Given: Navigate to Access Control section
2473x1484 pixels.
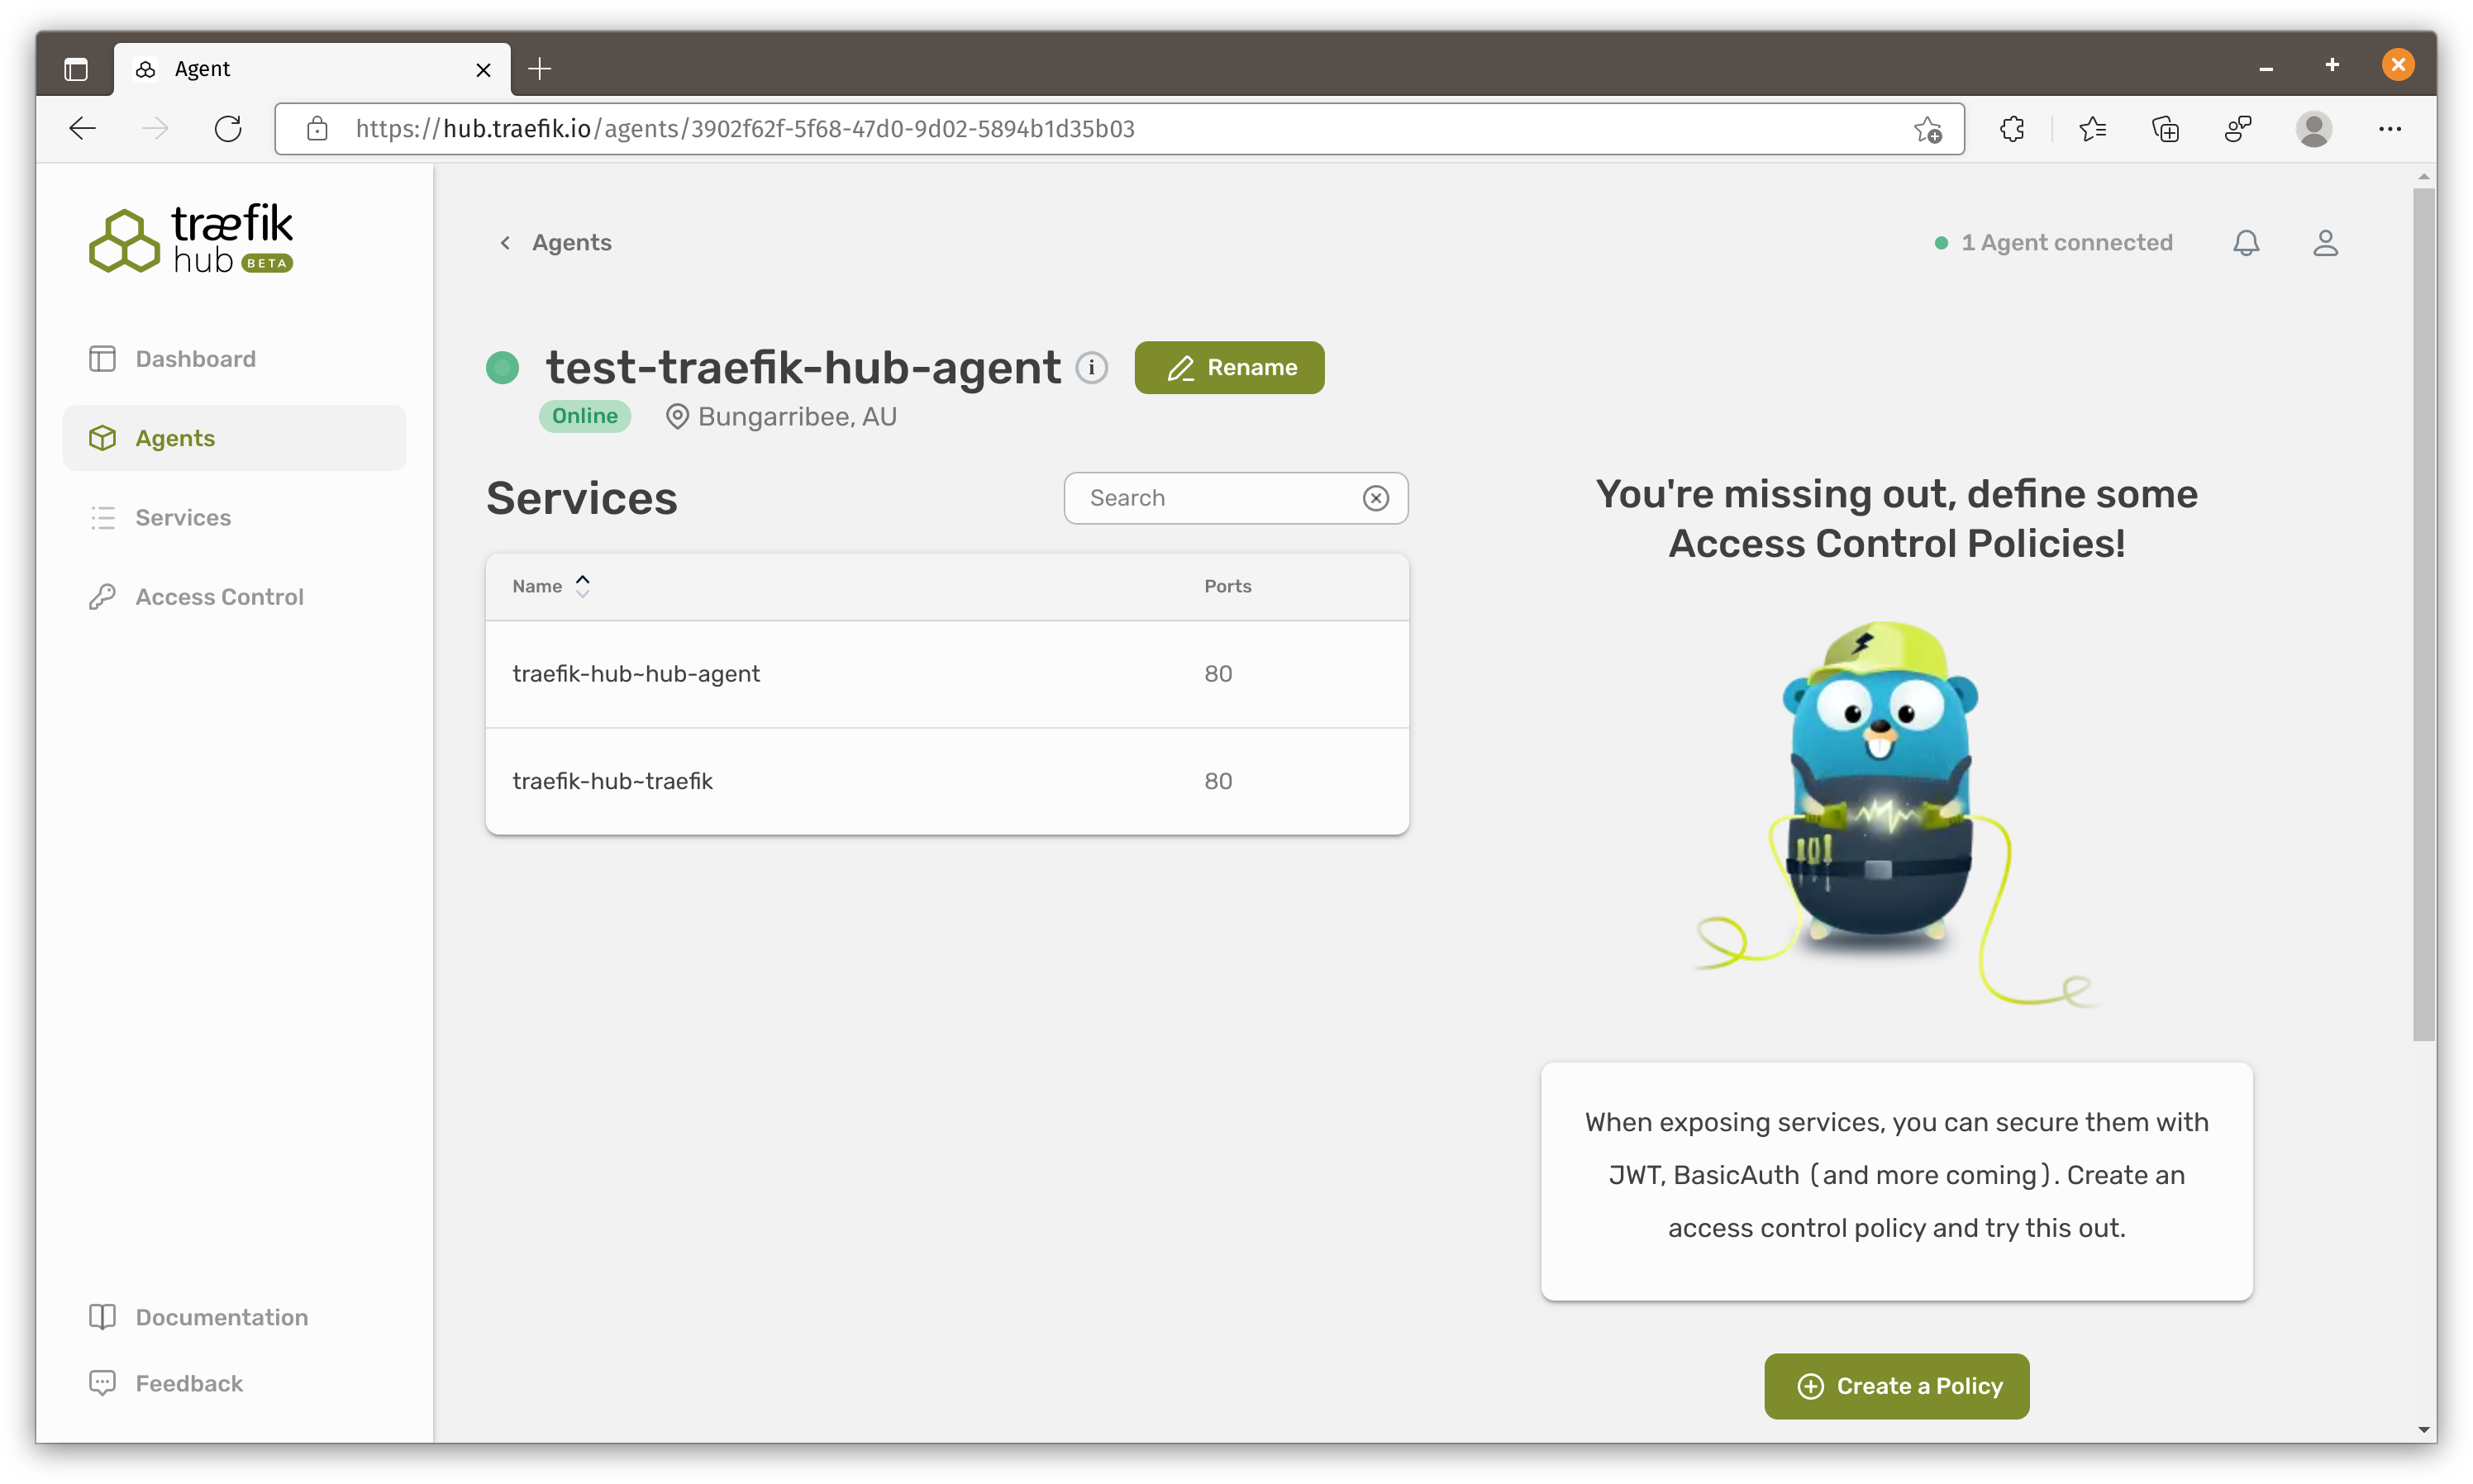Looking at the screenshot, I should [219, 597].
